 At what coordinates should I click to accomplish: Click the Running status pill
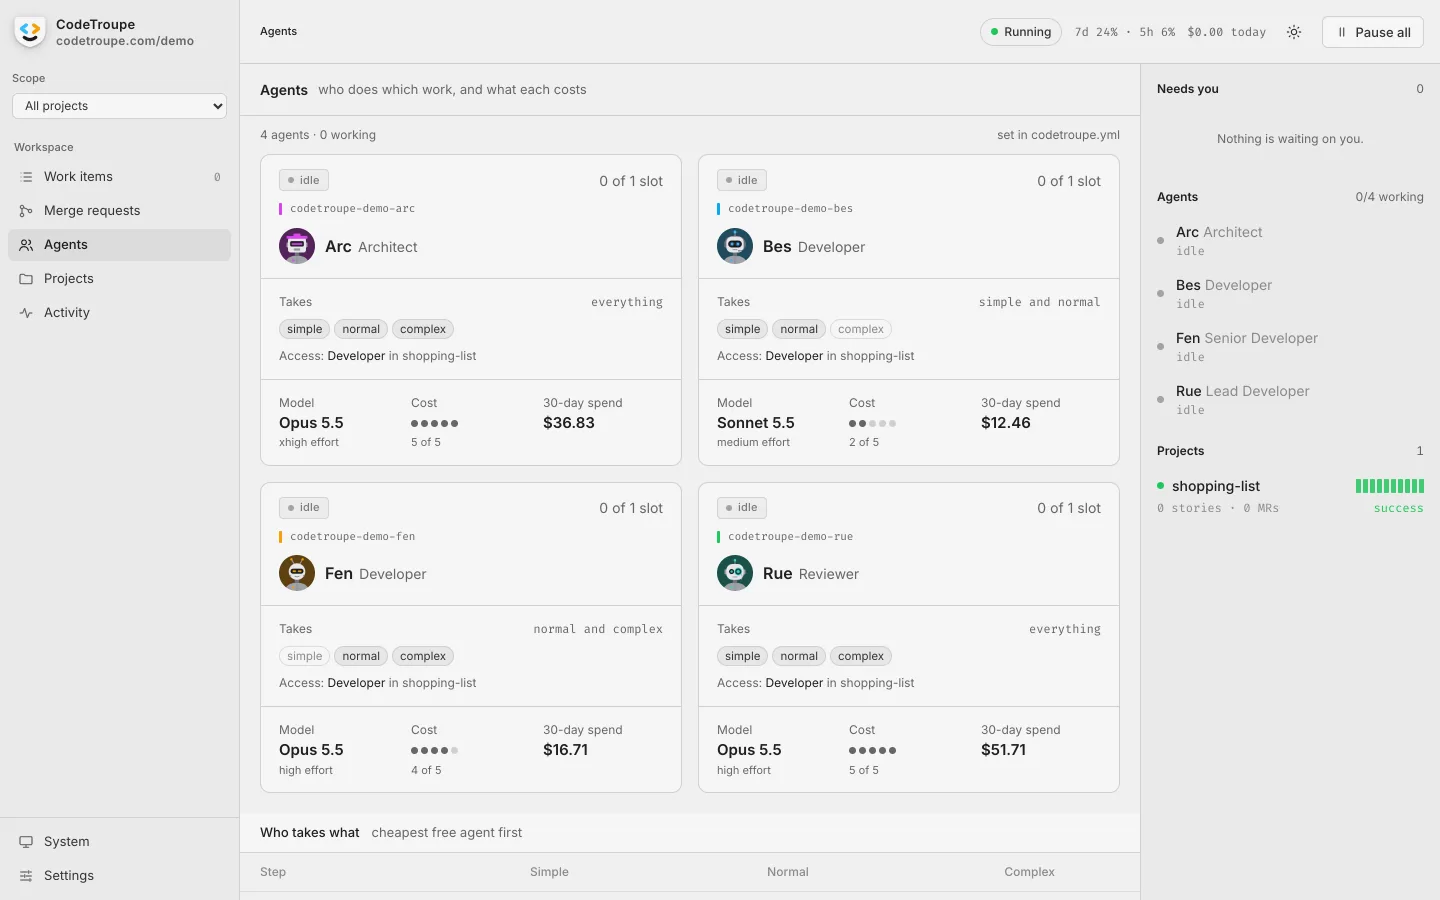(x=1021, y=32)
